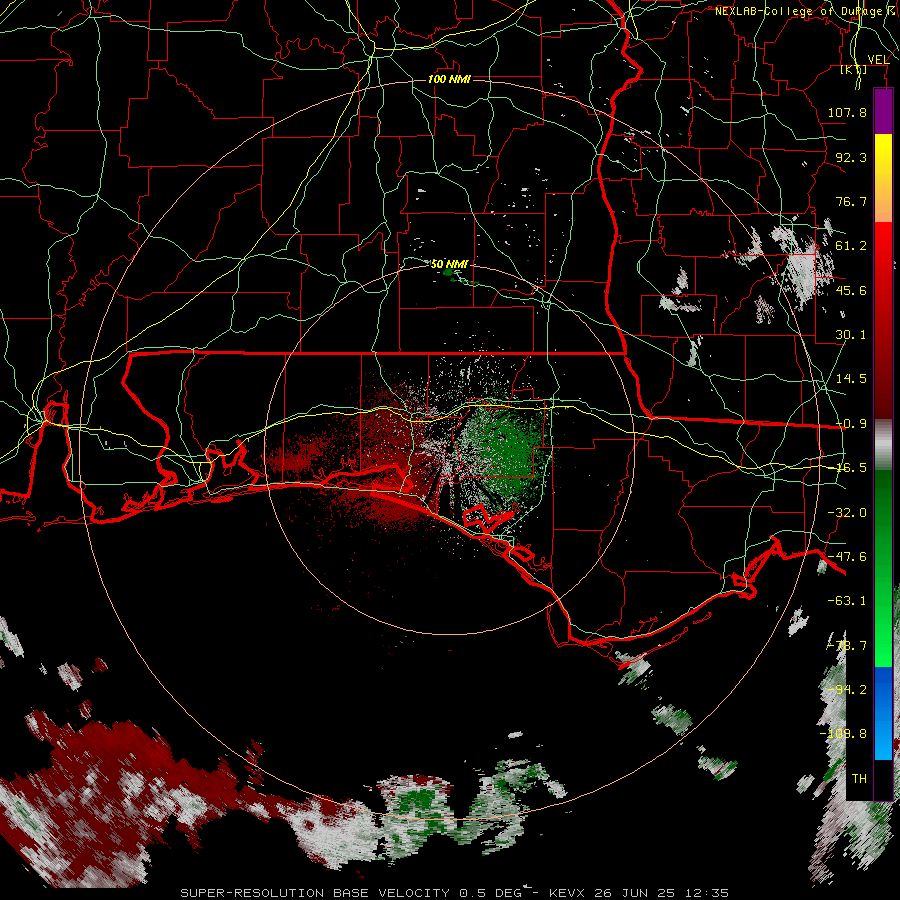Select the -47.6 scale value
The image size is (900, 900).
point(847,557)
